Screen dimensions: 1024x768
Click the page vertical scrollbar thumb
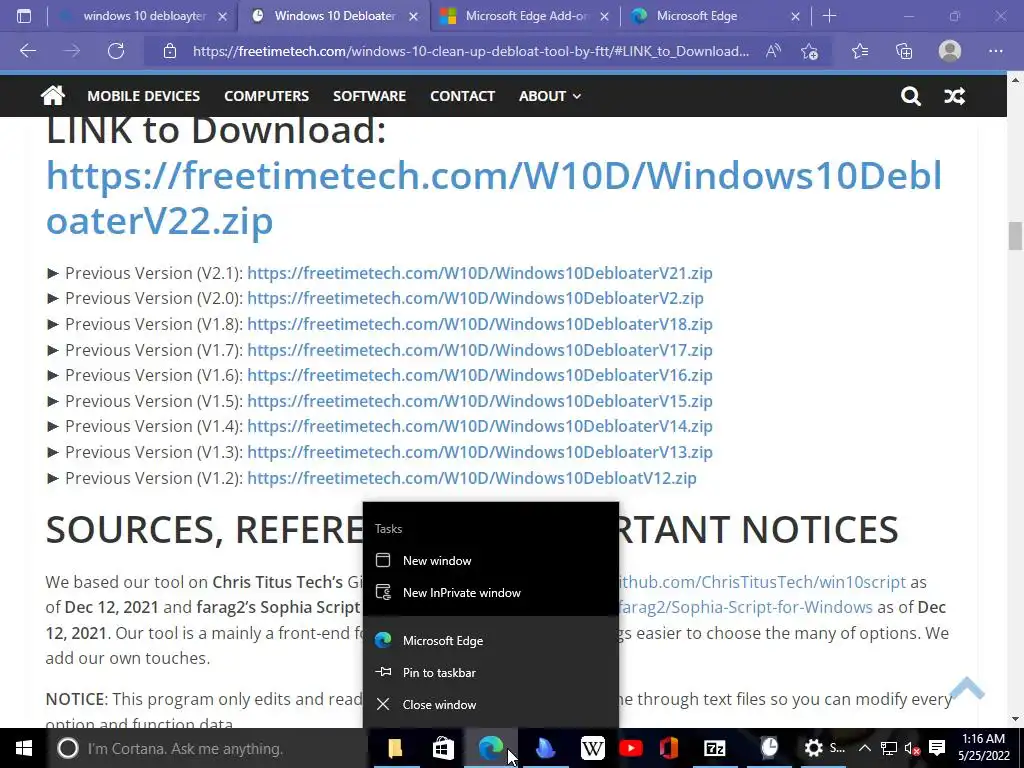pyautogui.click(x=1015, y=236)
